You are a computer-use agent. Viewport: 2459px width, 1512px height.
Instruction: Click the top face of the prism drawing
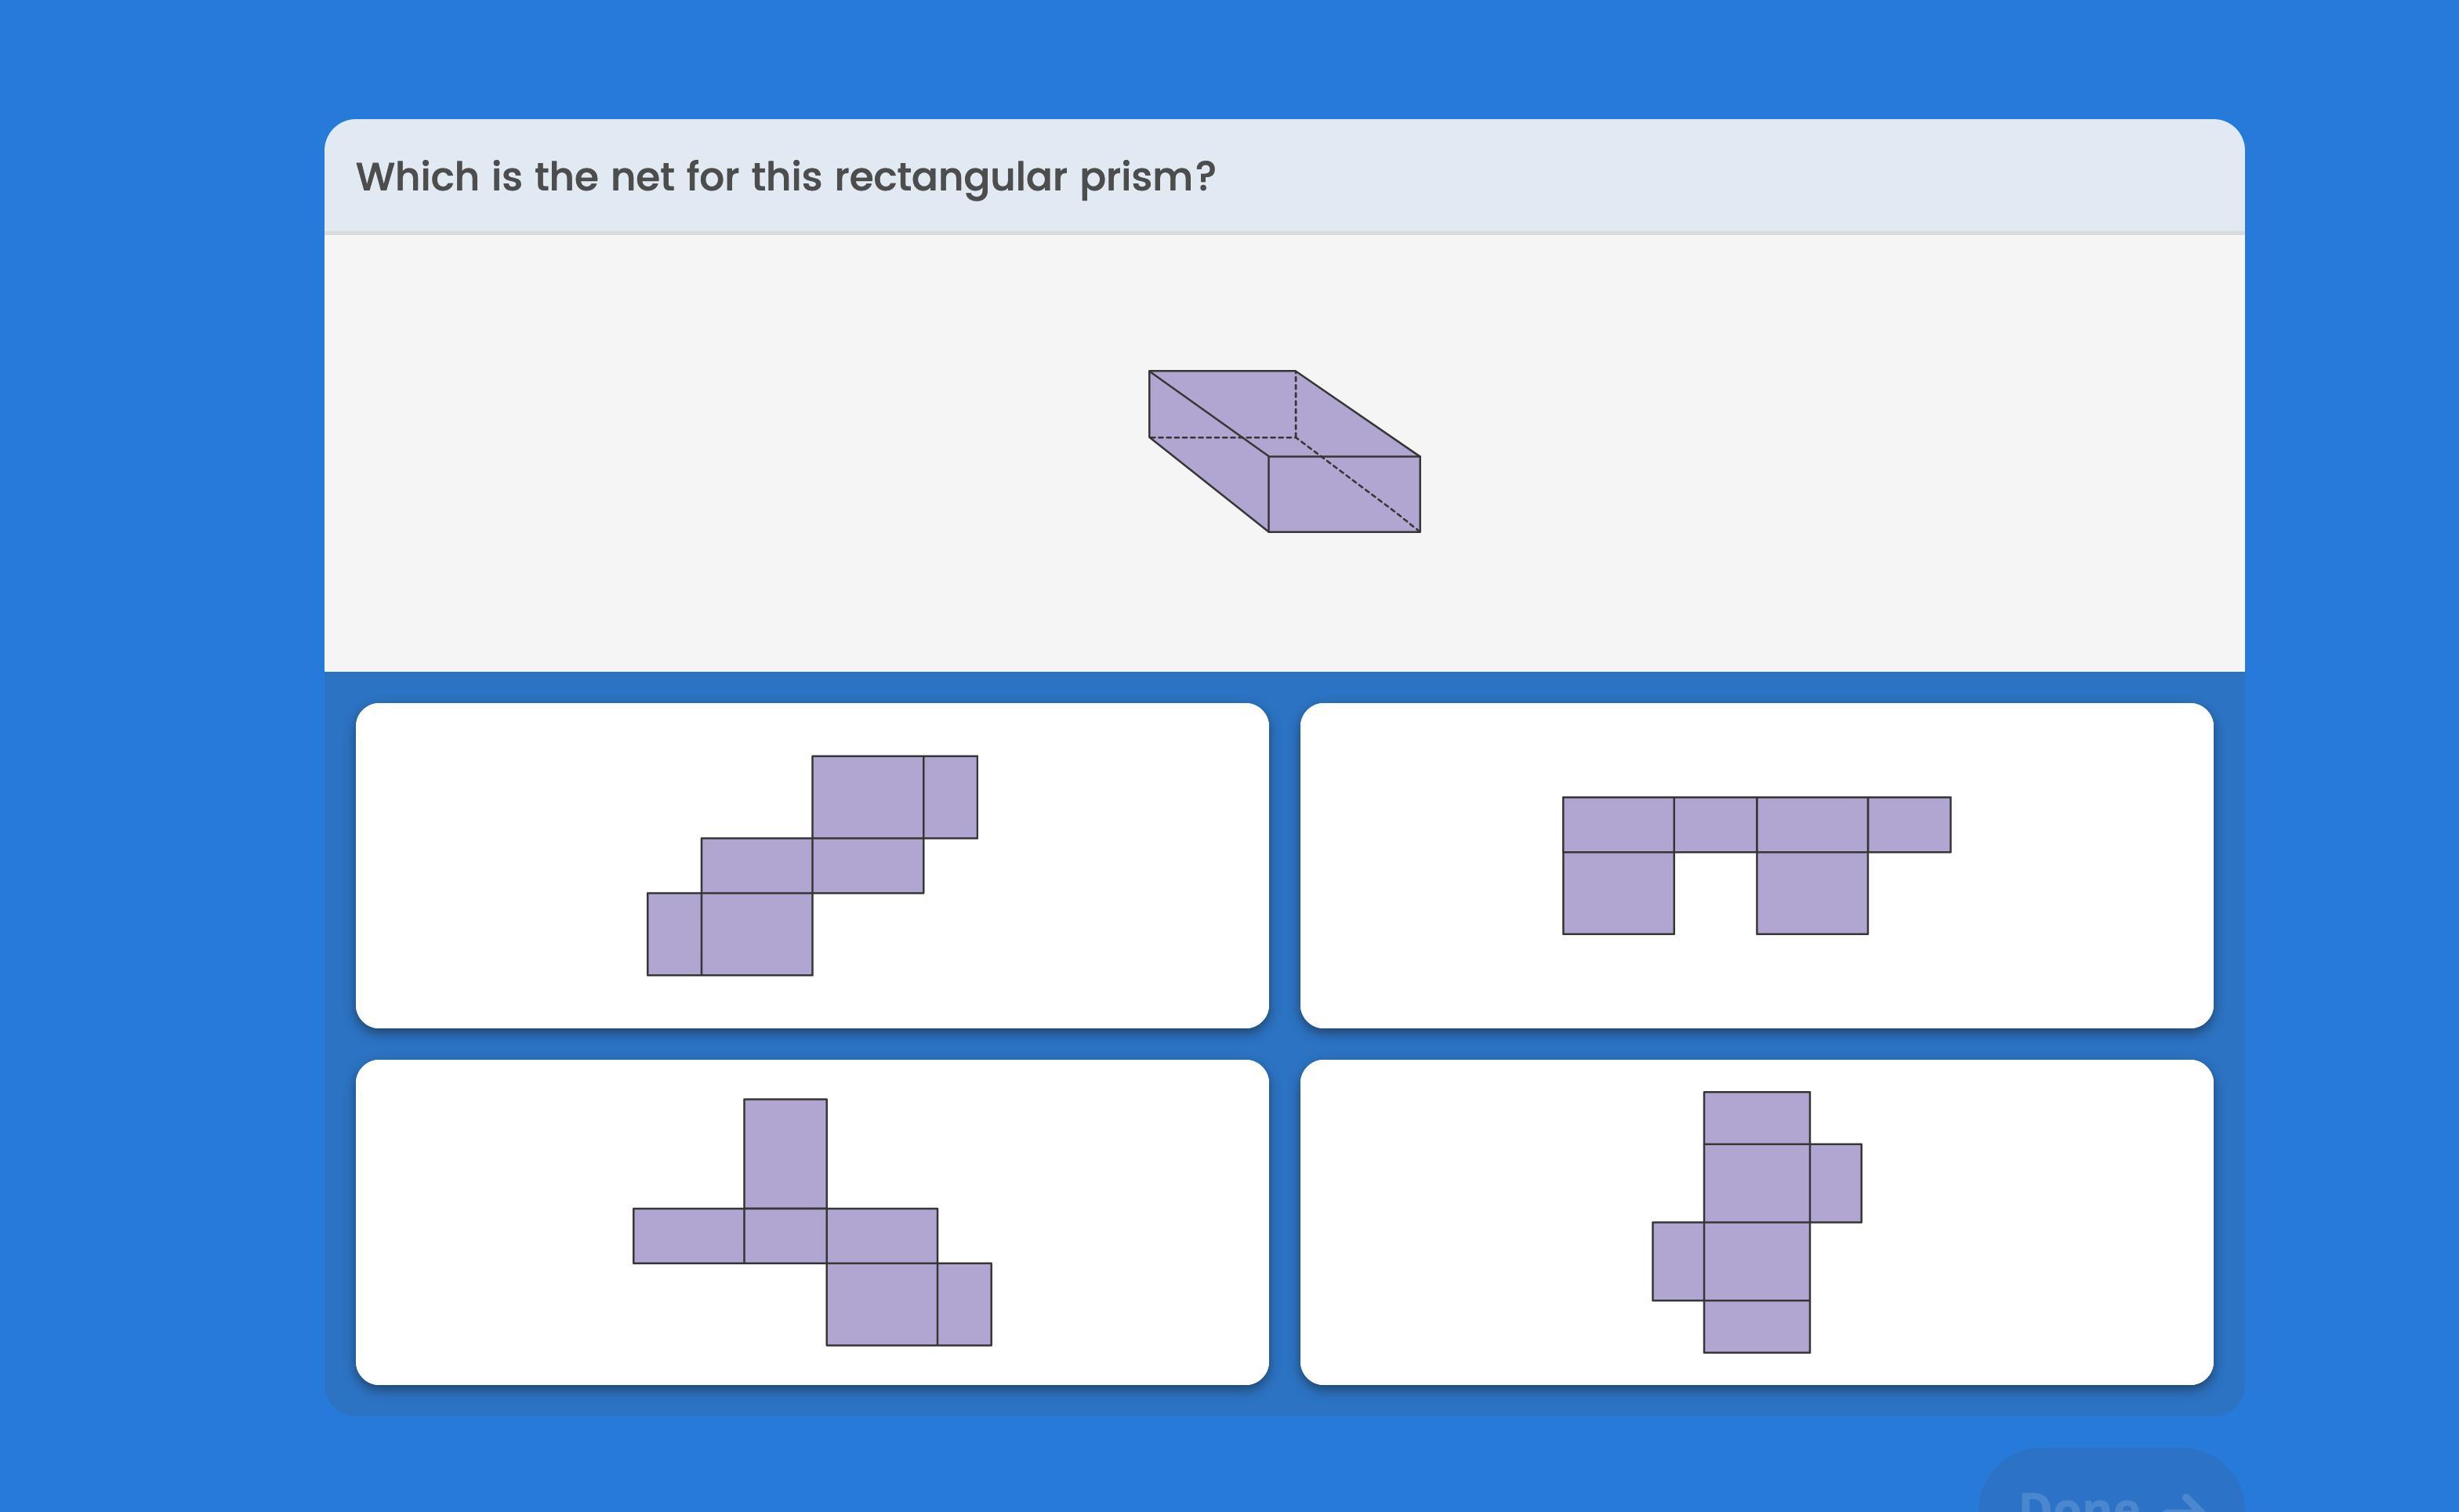pyautogui.click(x=1284, y=413)
